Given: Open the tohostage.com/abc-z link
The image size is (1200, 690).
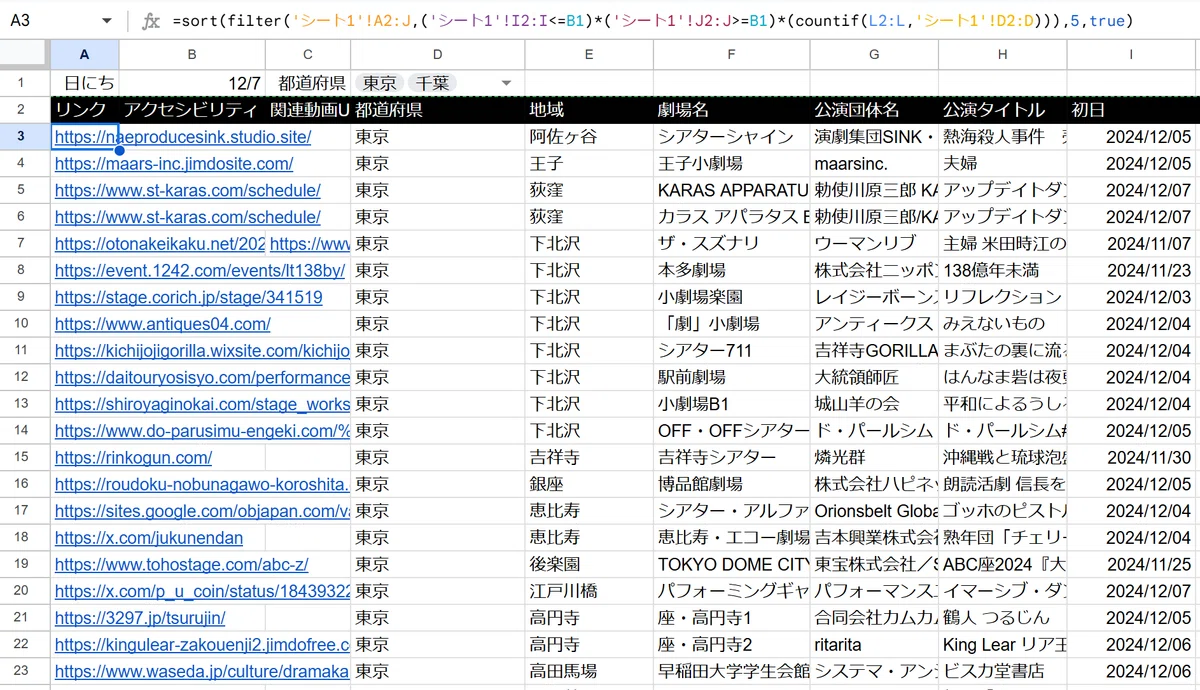Looking at the screenshot, I should point(181,564).
